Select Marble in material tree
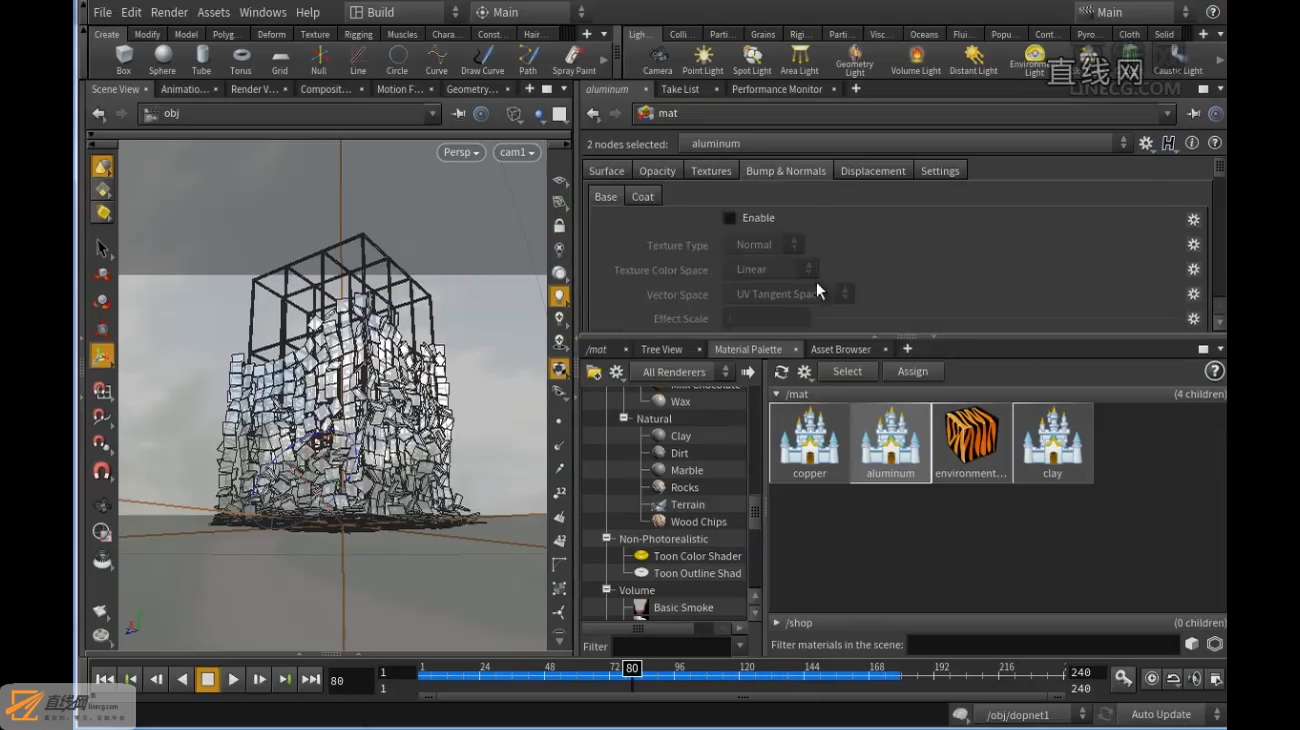 pos(687,470)
